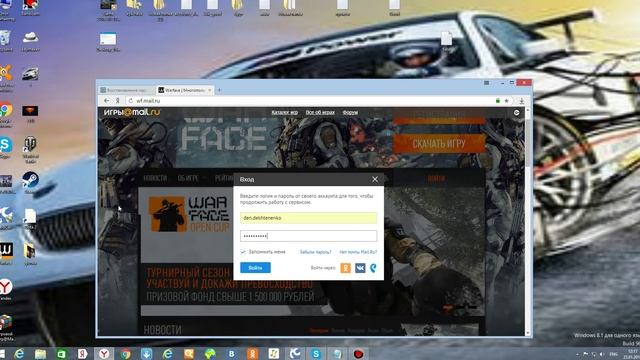Image resolution: width=640 pixels, height=360 pixels.
Task: Open the Форум link in the header
Action: pyautogui.click(x=350, y=112)
